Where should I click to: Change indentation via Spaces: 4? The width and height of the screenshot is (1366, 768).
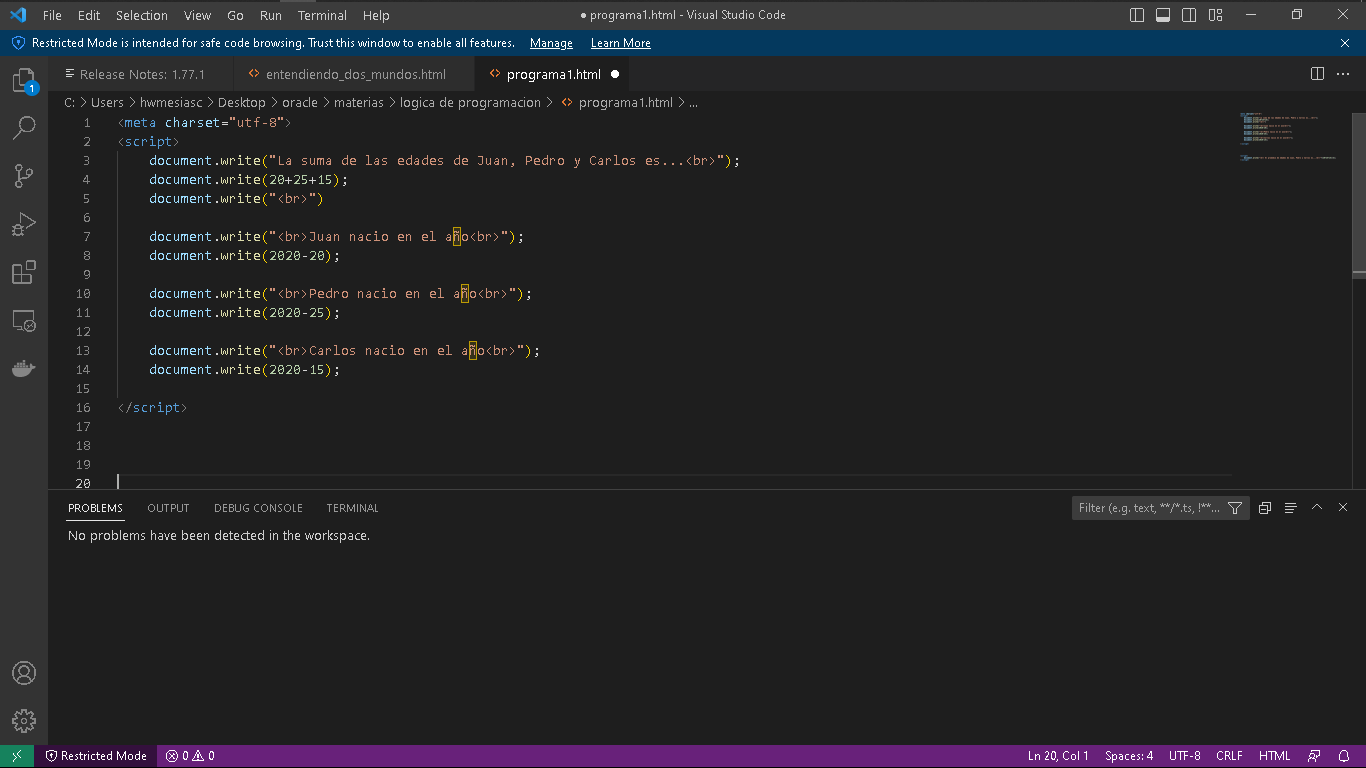click(1129, 756)
